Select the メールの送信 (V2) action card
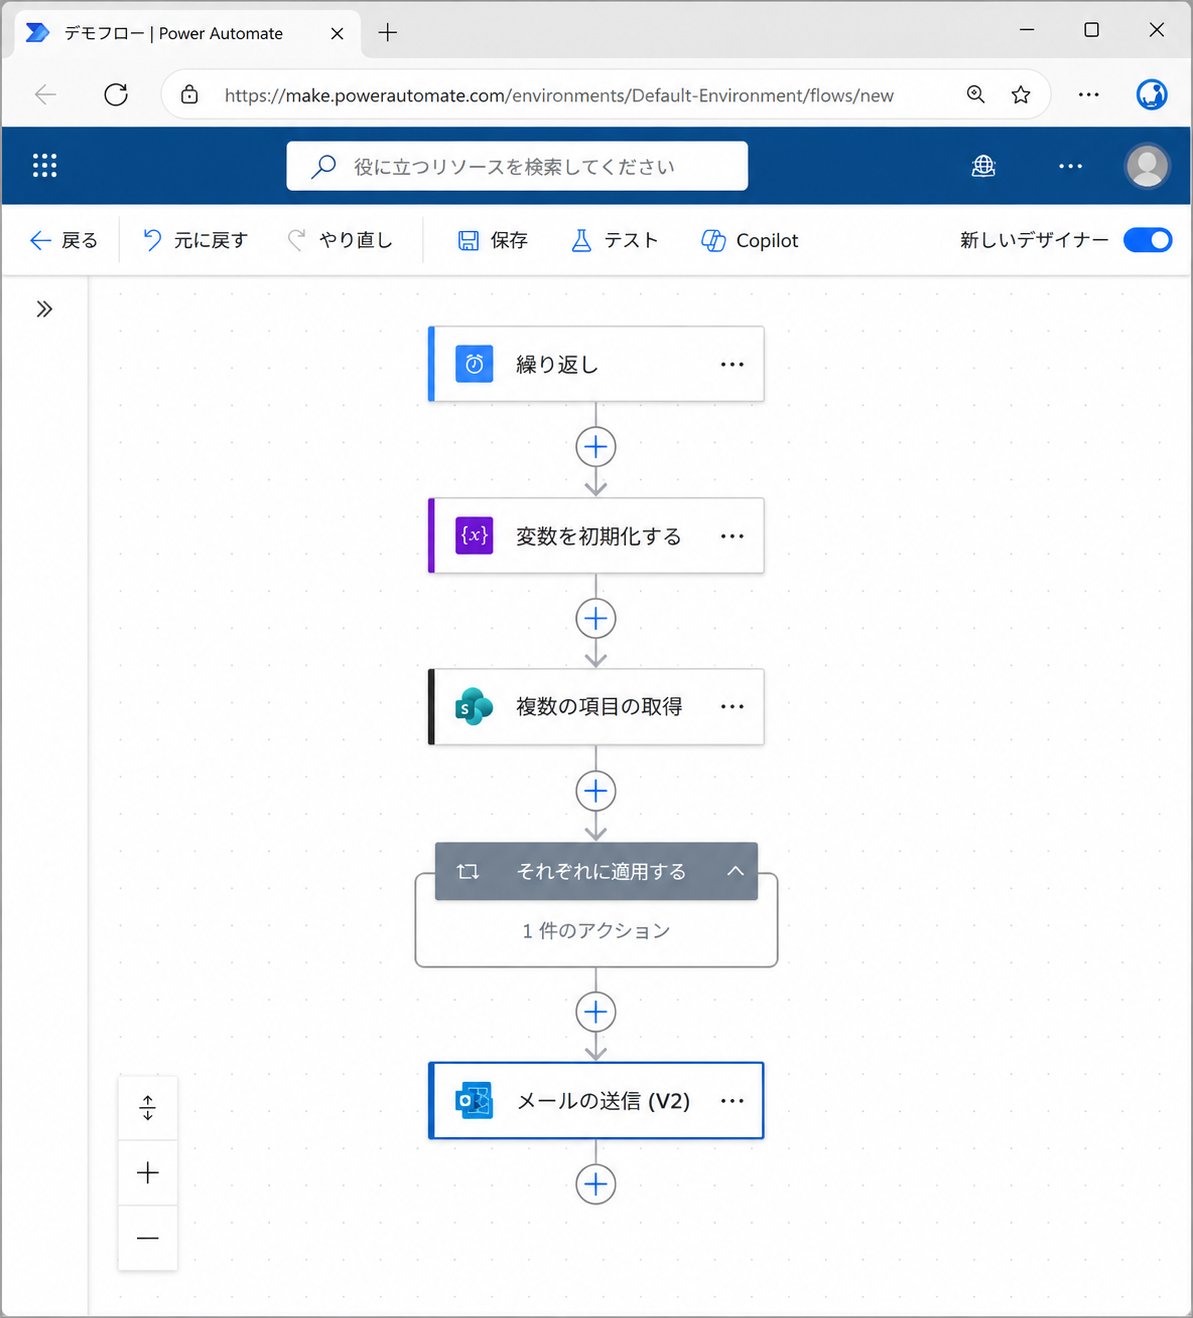 pos(596,1101)
